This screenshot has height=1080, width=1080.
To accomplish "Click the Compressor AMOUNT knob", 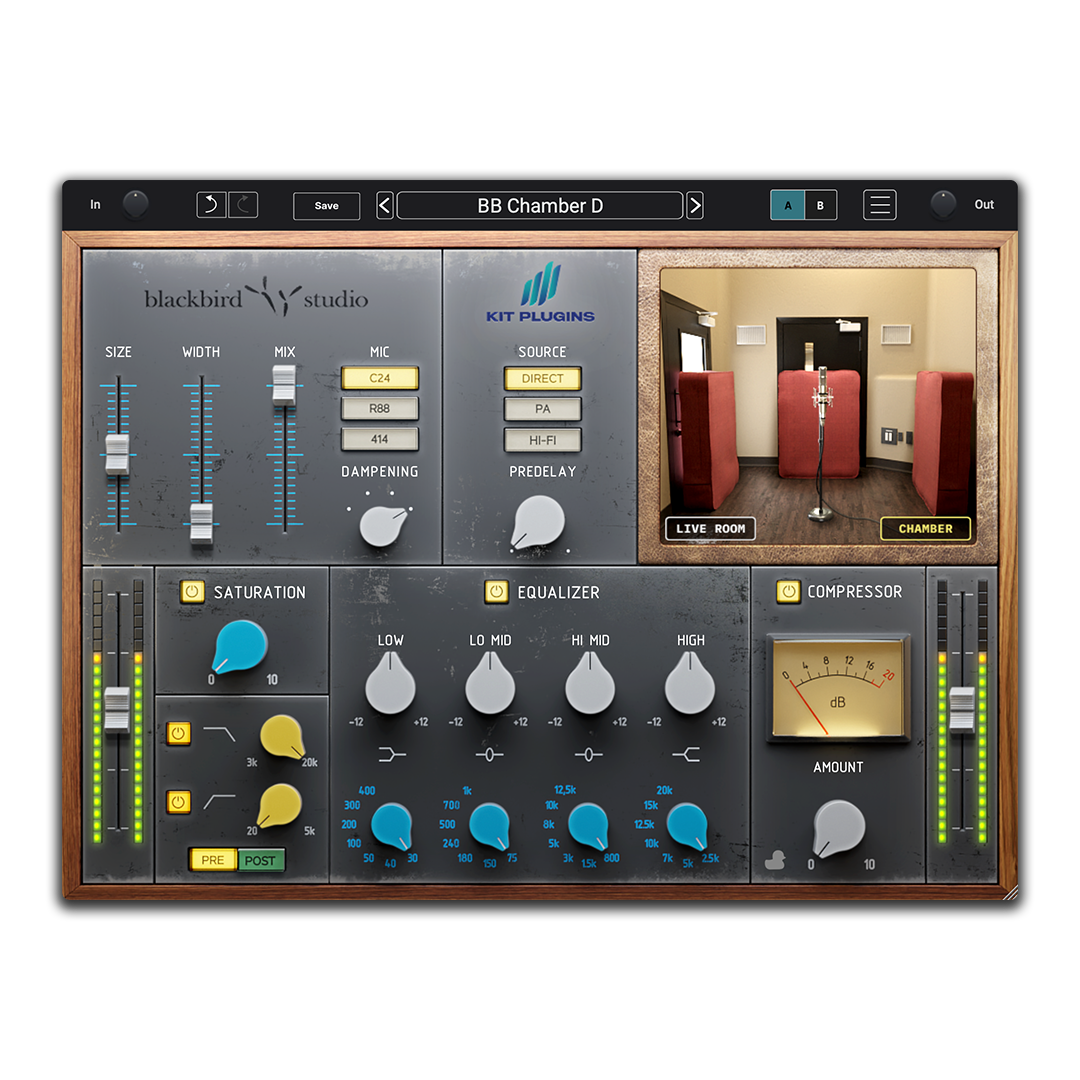I will 839,827.
